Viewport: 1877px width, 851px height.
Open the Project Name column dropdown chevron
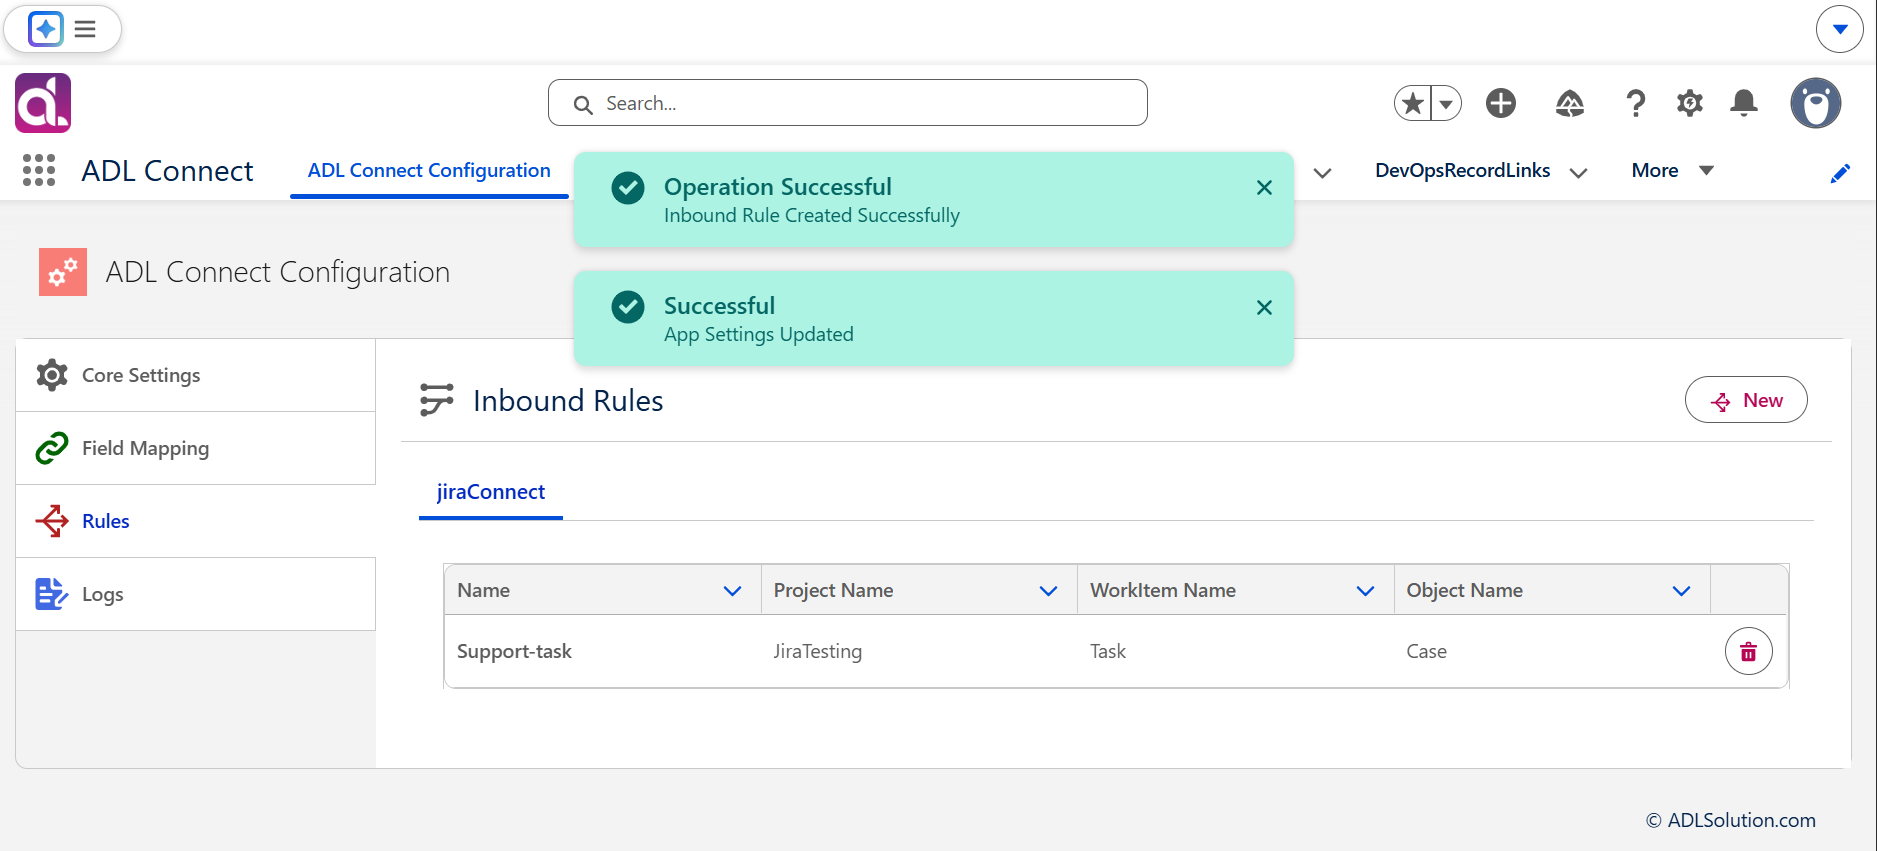[1048, 591]
